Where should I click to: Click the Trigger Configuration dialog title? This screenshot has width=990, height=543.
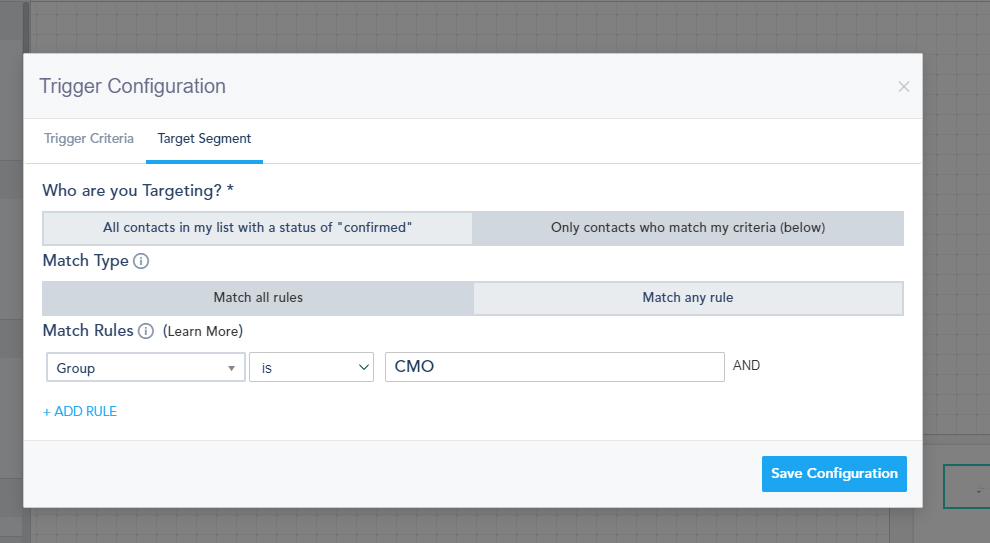[x=133, y=86]
